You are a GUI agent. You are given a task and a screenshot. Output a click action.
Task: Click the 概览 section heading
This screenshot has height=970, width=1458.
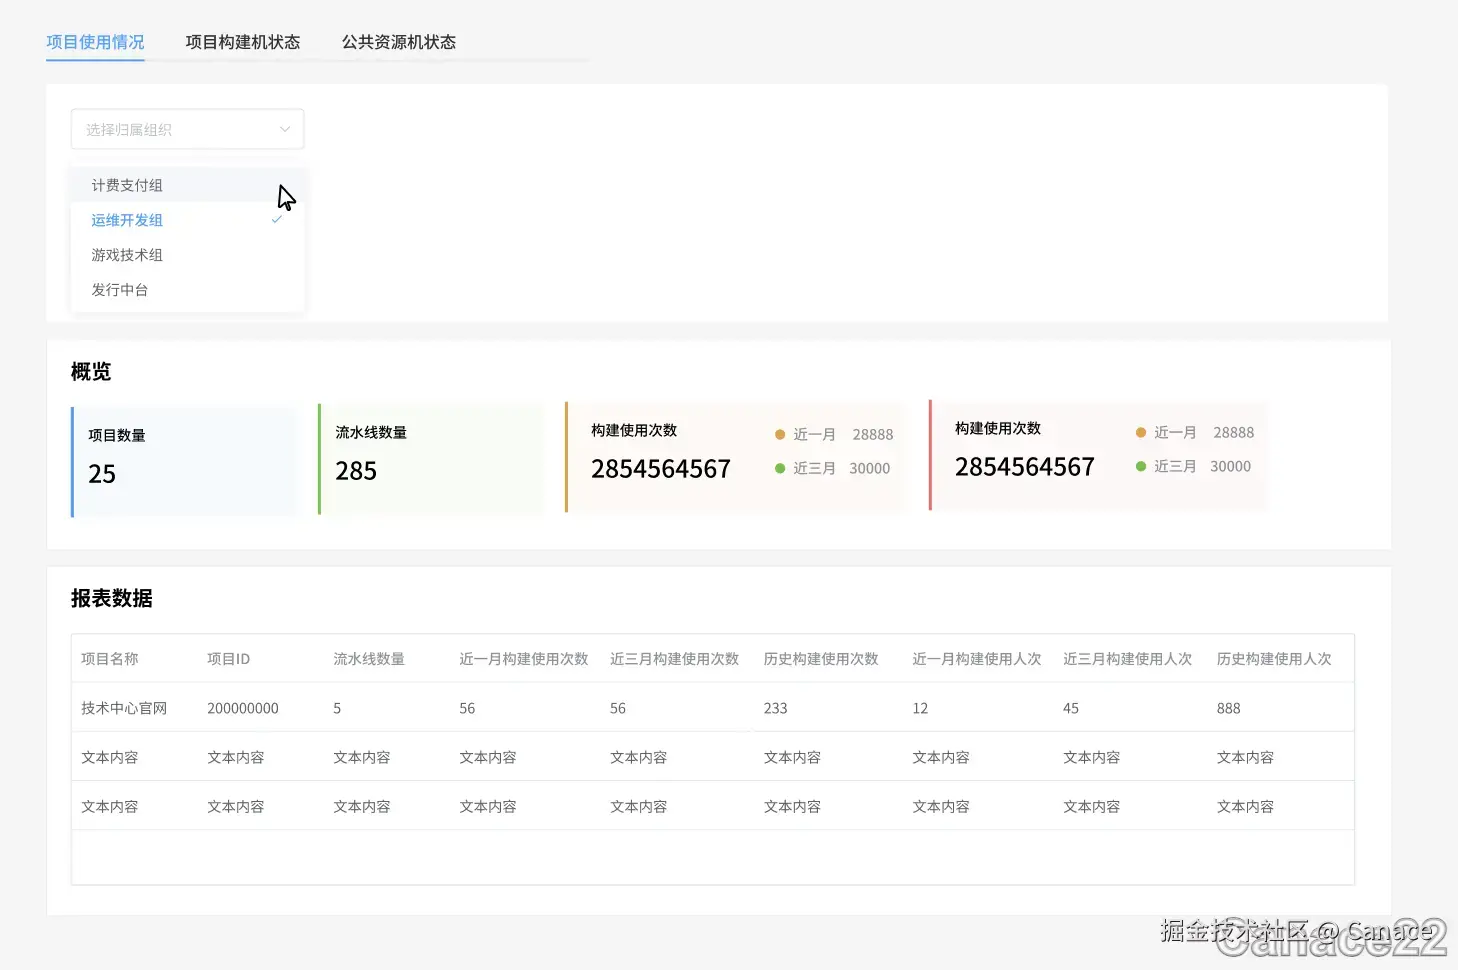click(x=91, y=372)
